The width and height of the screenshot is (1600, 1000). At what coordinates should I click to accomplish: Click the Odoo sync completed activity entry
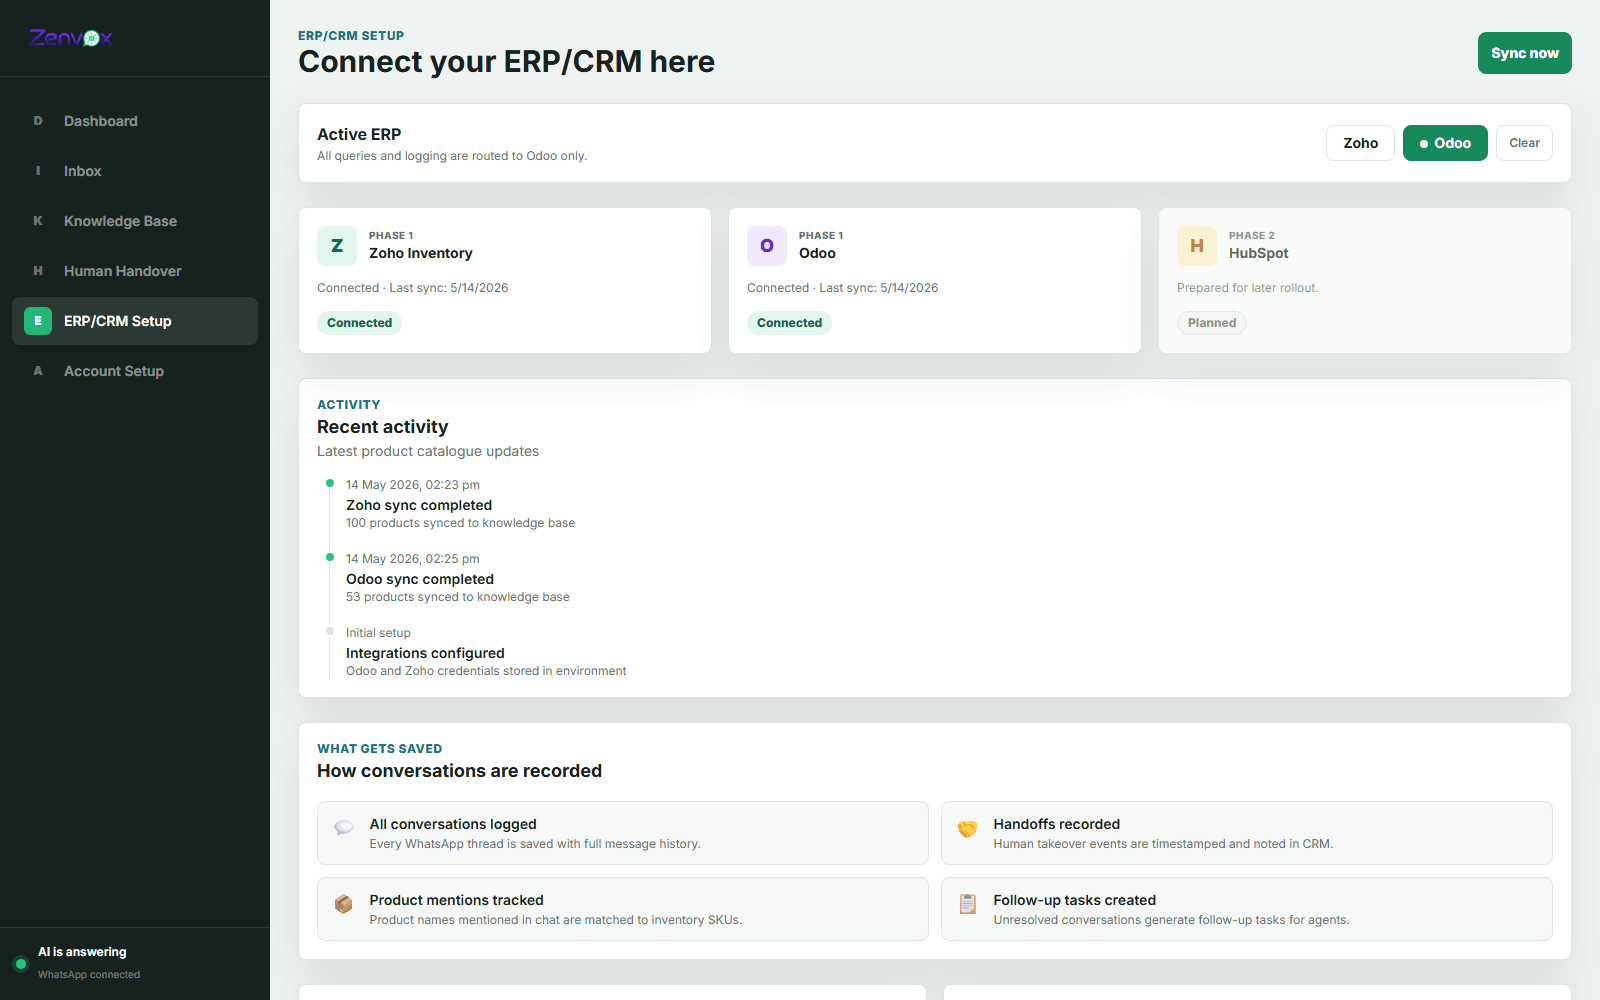[458, 578]
